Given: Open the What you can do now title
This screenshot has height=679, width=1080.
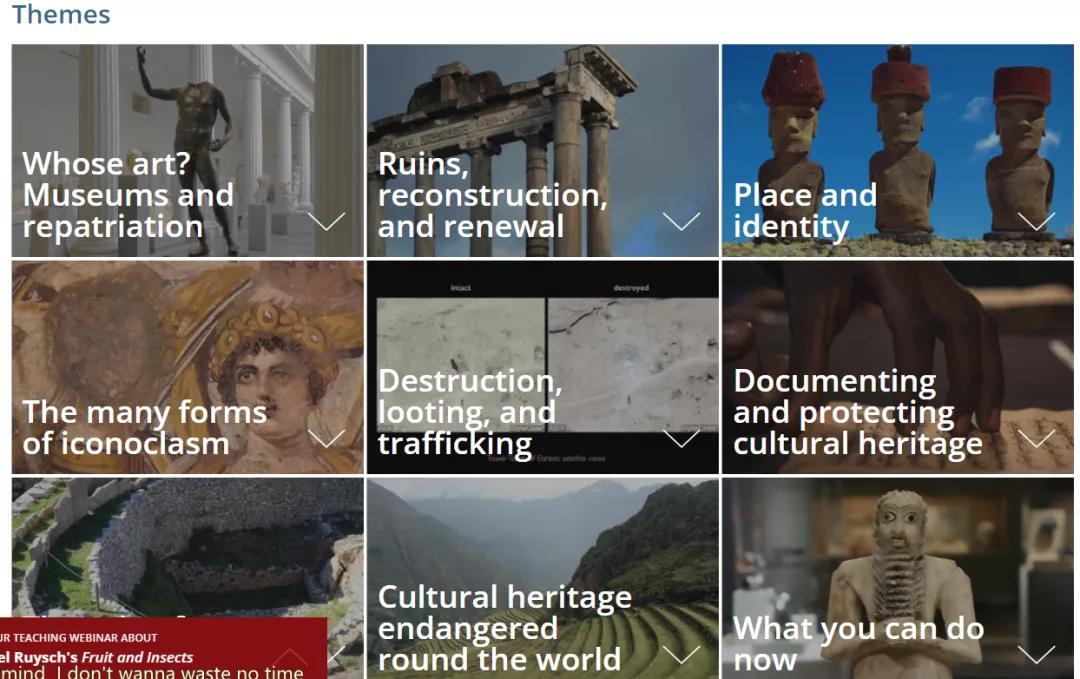Looking at the screenshot, I should pyautogui.click(x=858, y=644).
